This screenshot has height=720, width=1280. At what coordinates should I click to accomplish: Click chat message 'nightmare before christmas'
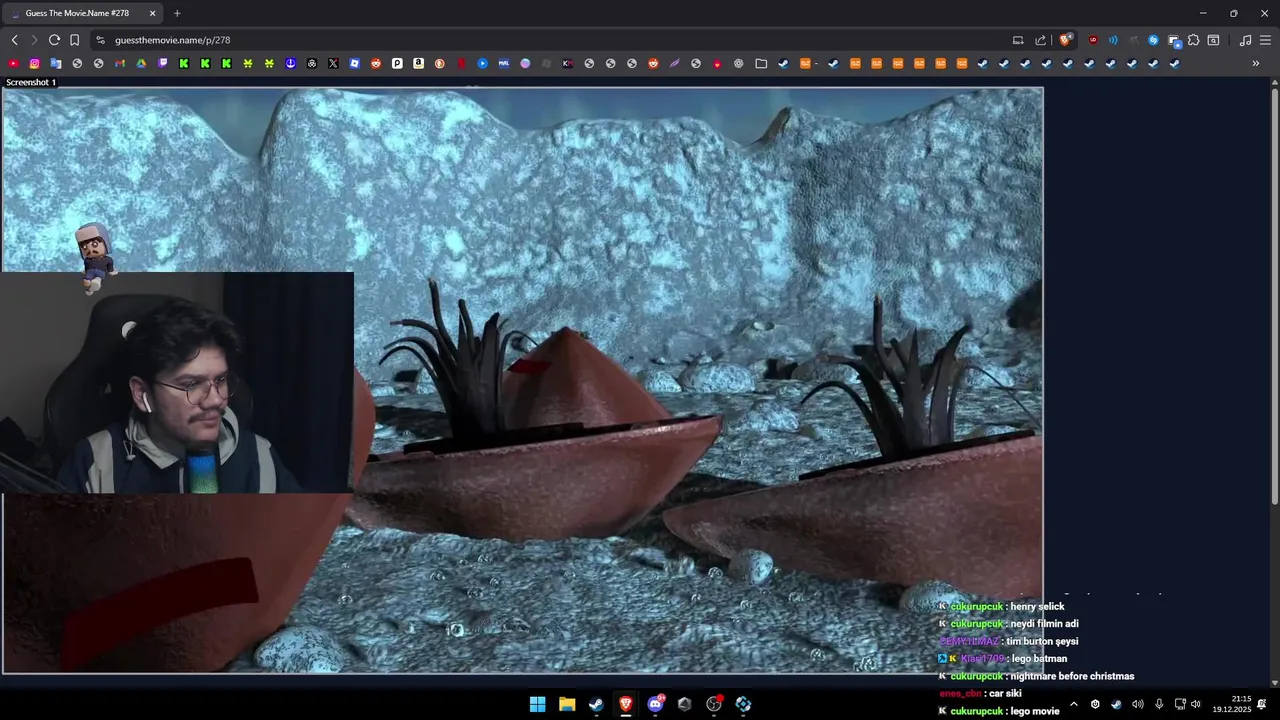[x=1072, y=676]
